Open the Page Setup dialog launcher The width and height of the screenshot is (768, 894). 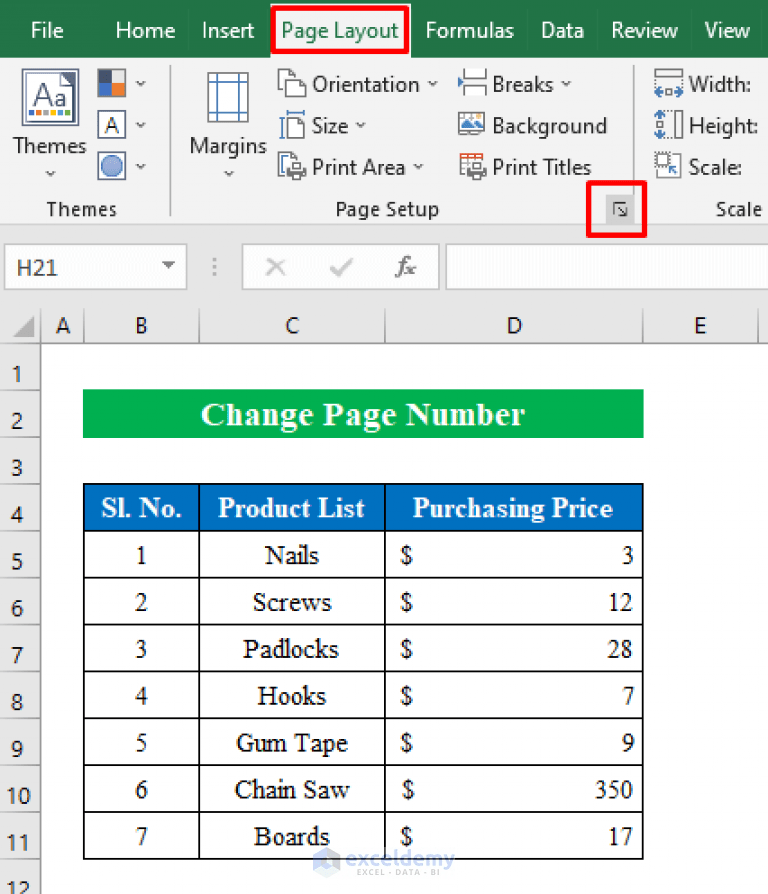[620, 210]
